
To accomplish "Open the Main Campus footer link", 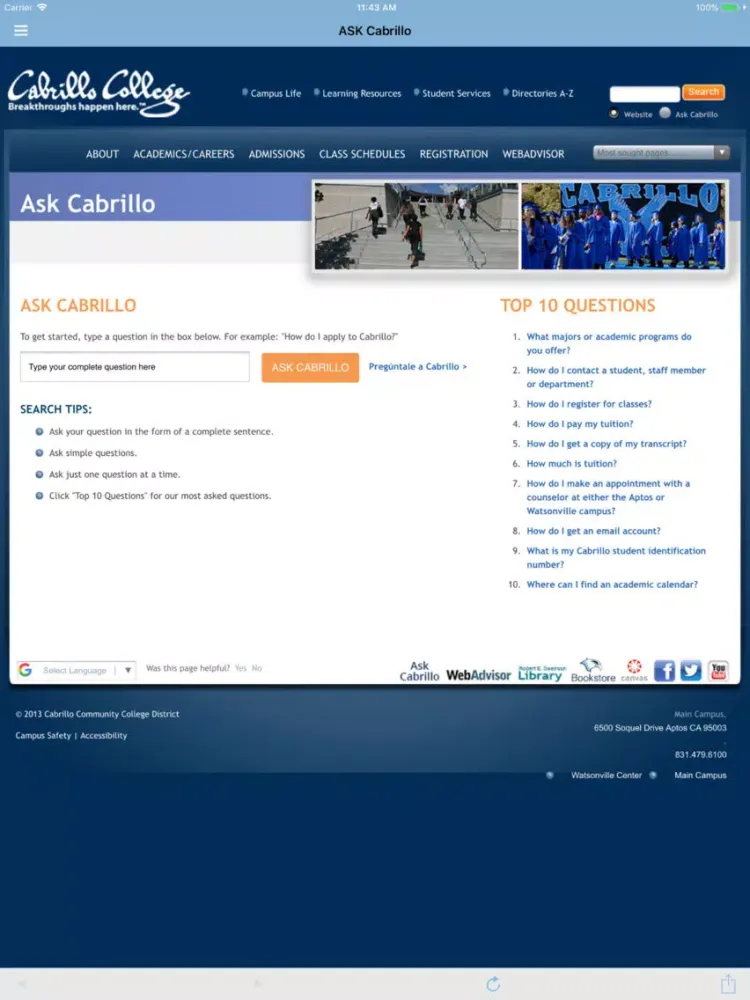I will [x=700, y=775].
